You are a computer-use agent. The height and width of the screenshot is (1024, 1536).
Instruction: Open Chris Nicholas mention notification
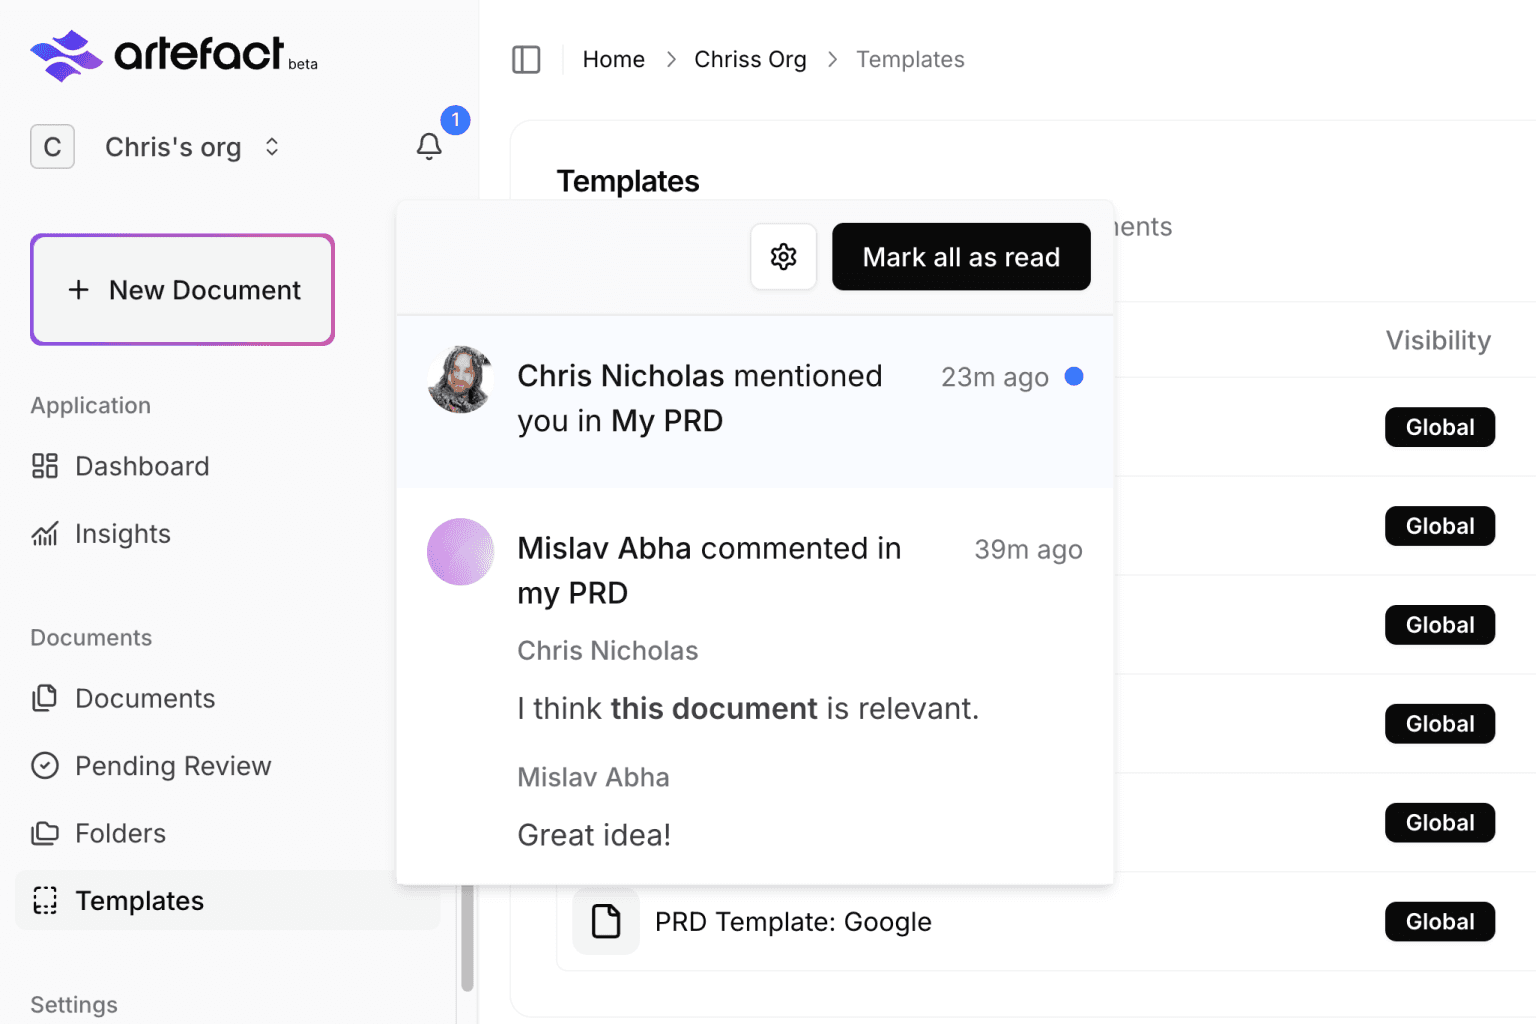coord(699,398)
